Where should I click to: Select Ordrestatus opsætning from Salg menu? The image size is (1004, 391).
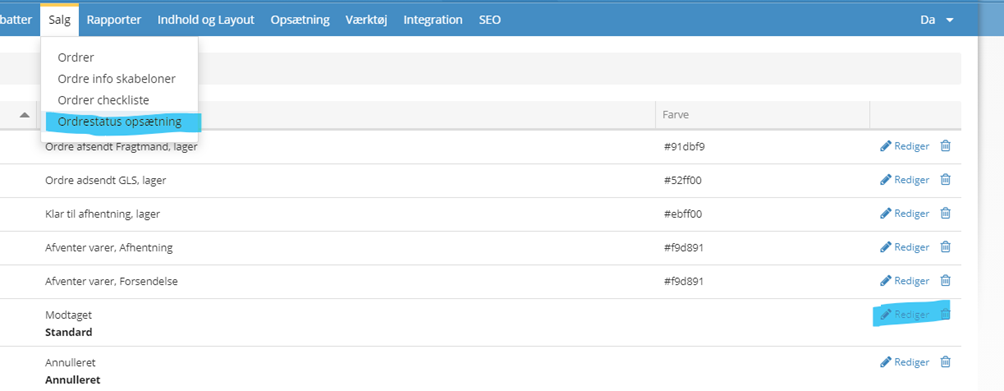click(120, 121)
